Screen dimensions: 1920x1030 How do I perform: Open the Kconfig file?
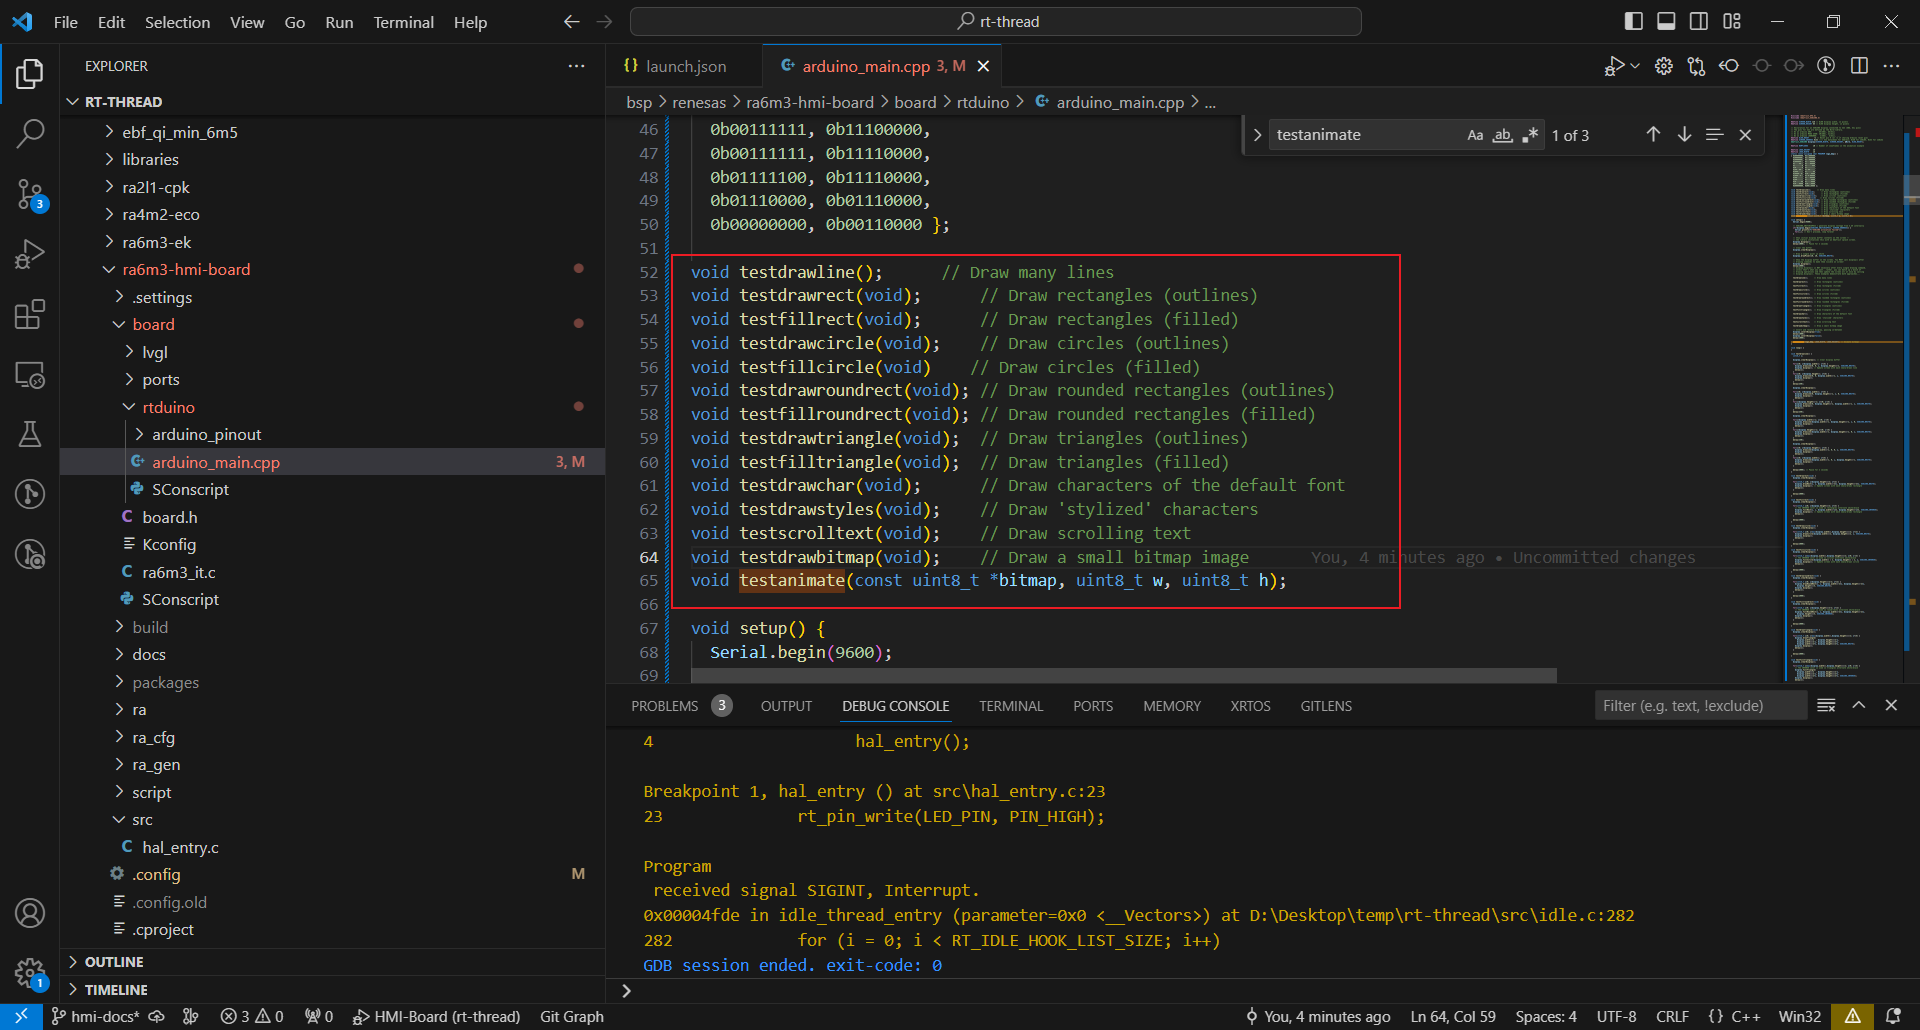[332, 544]
